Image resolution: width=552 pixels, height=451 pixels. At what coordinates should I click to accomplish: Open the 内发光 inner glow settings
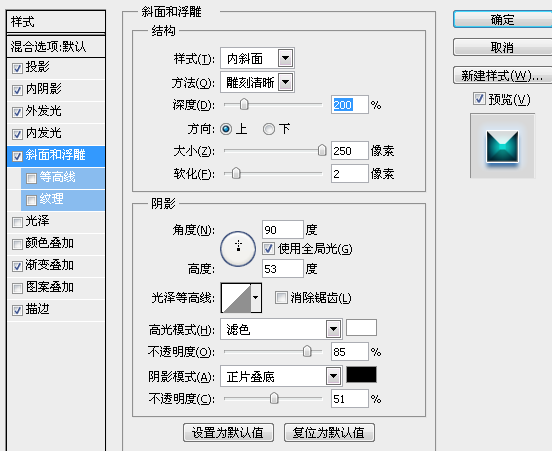(44, 133)
